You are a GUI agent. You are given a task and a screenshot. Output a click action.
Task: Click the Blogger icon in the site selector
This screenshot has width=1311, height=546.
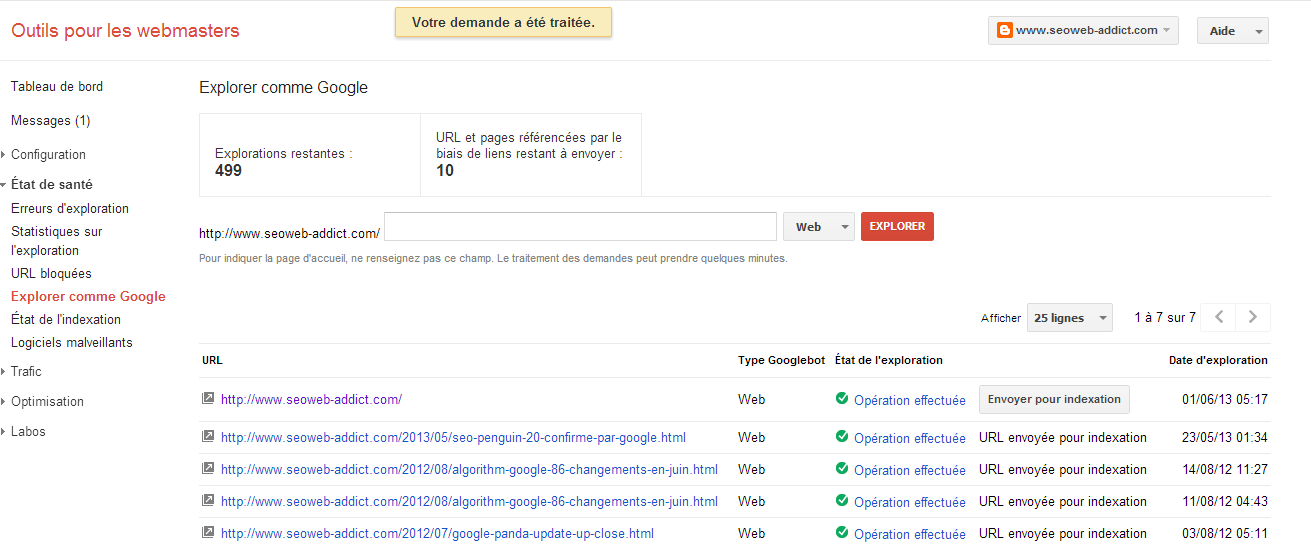(1005, 30)
